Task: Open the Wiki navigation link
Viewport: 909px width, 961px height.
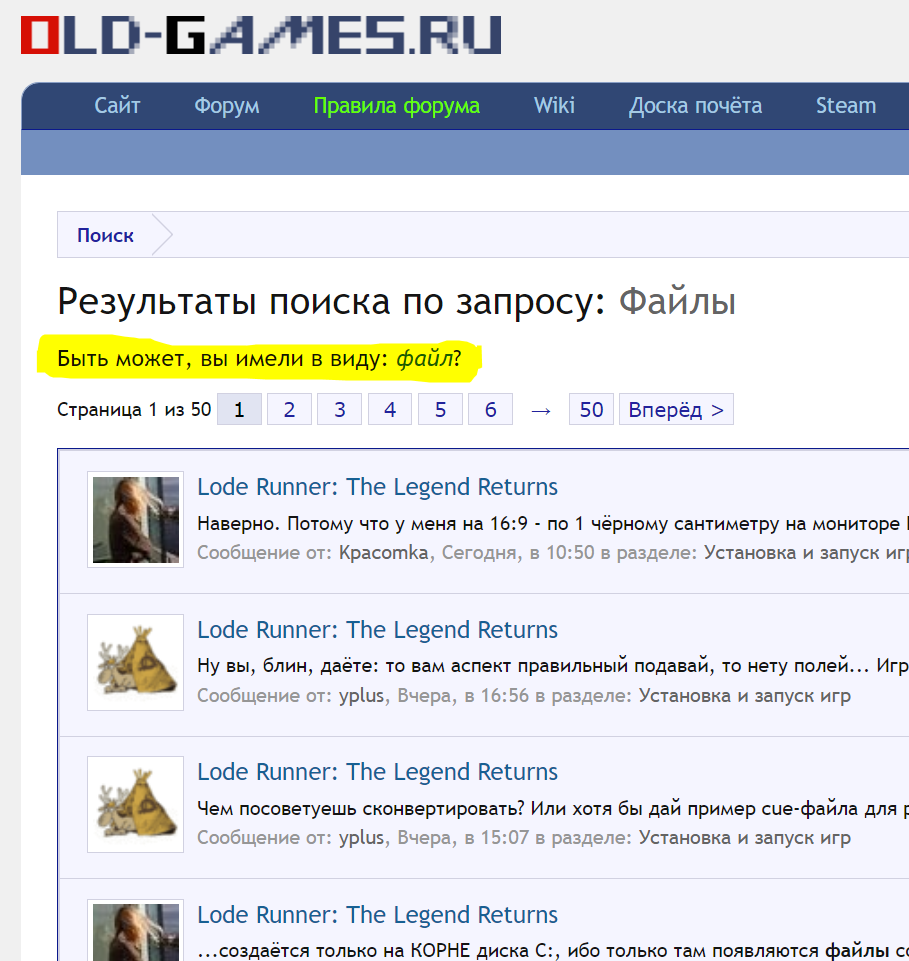Action: pos(554,105)
